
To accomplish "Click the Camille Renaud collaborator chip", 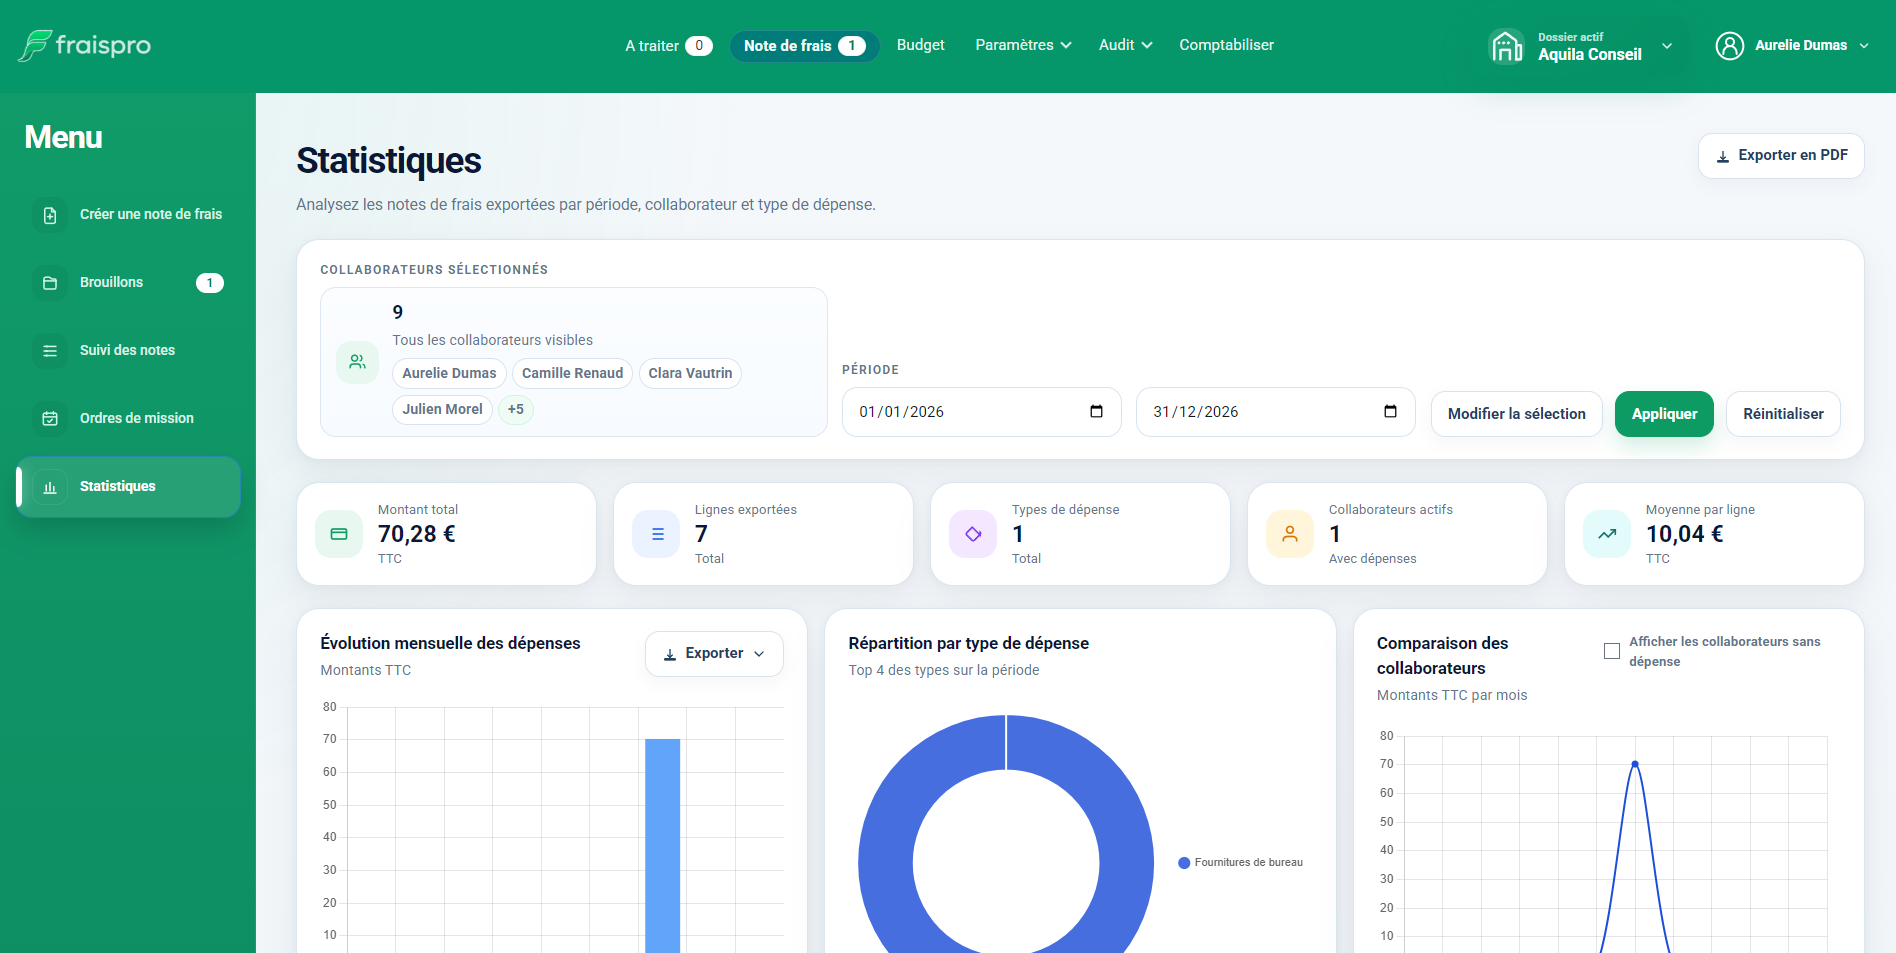I will (572, 374).
